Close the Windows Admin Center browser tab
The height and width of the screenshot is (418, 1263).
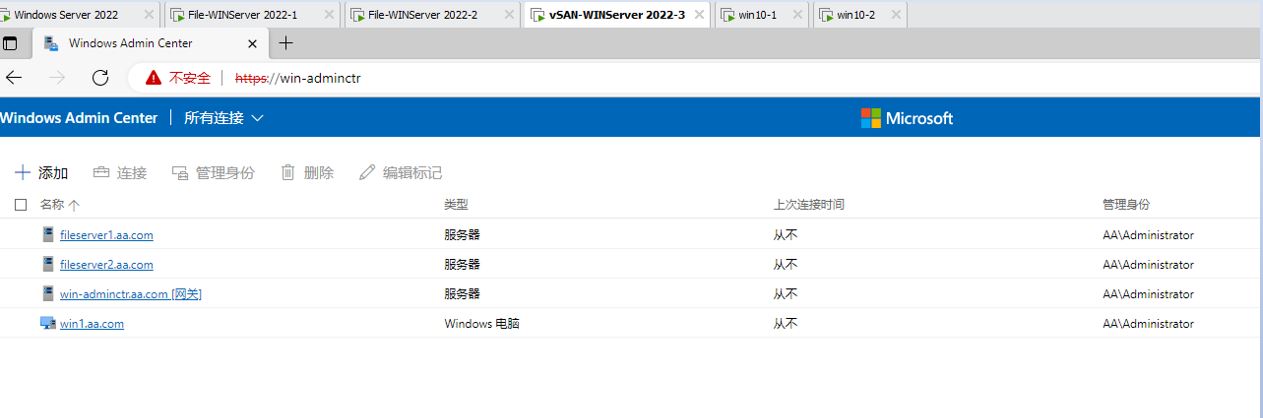[x=252, y=44]
